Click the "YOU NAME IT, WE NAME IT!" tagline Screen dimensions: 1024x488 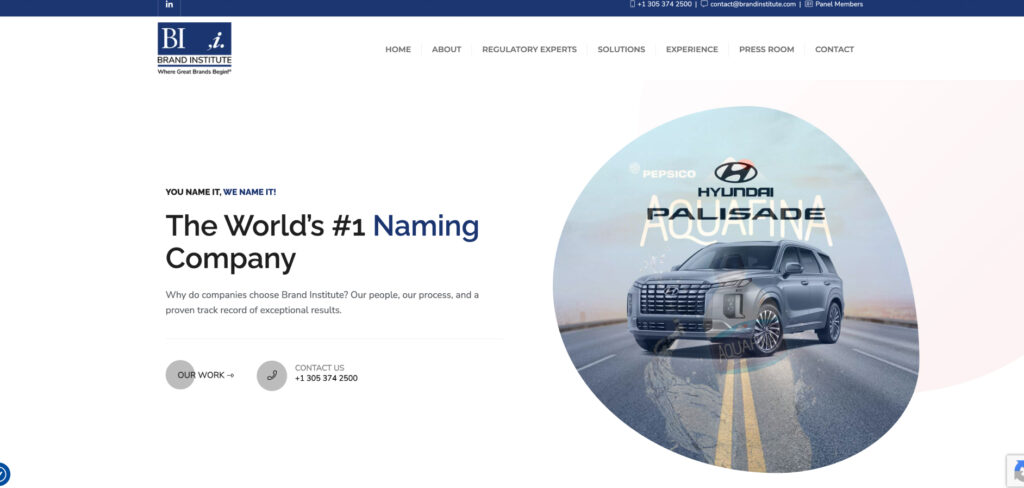(x=221, y=192)
